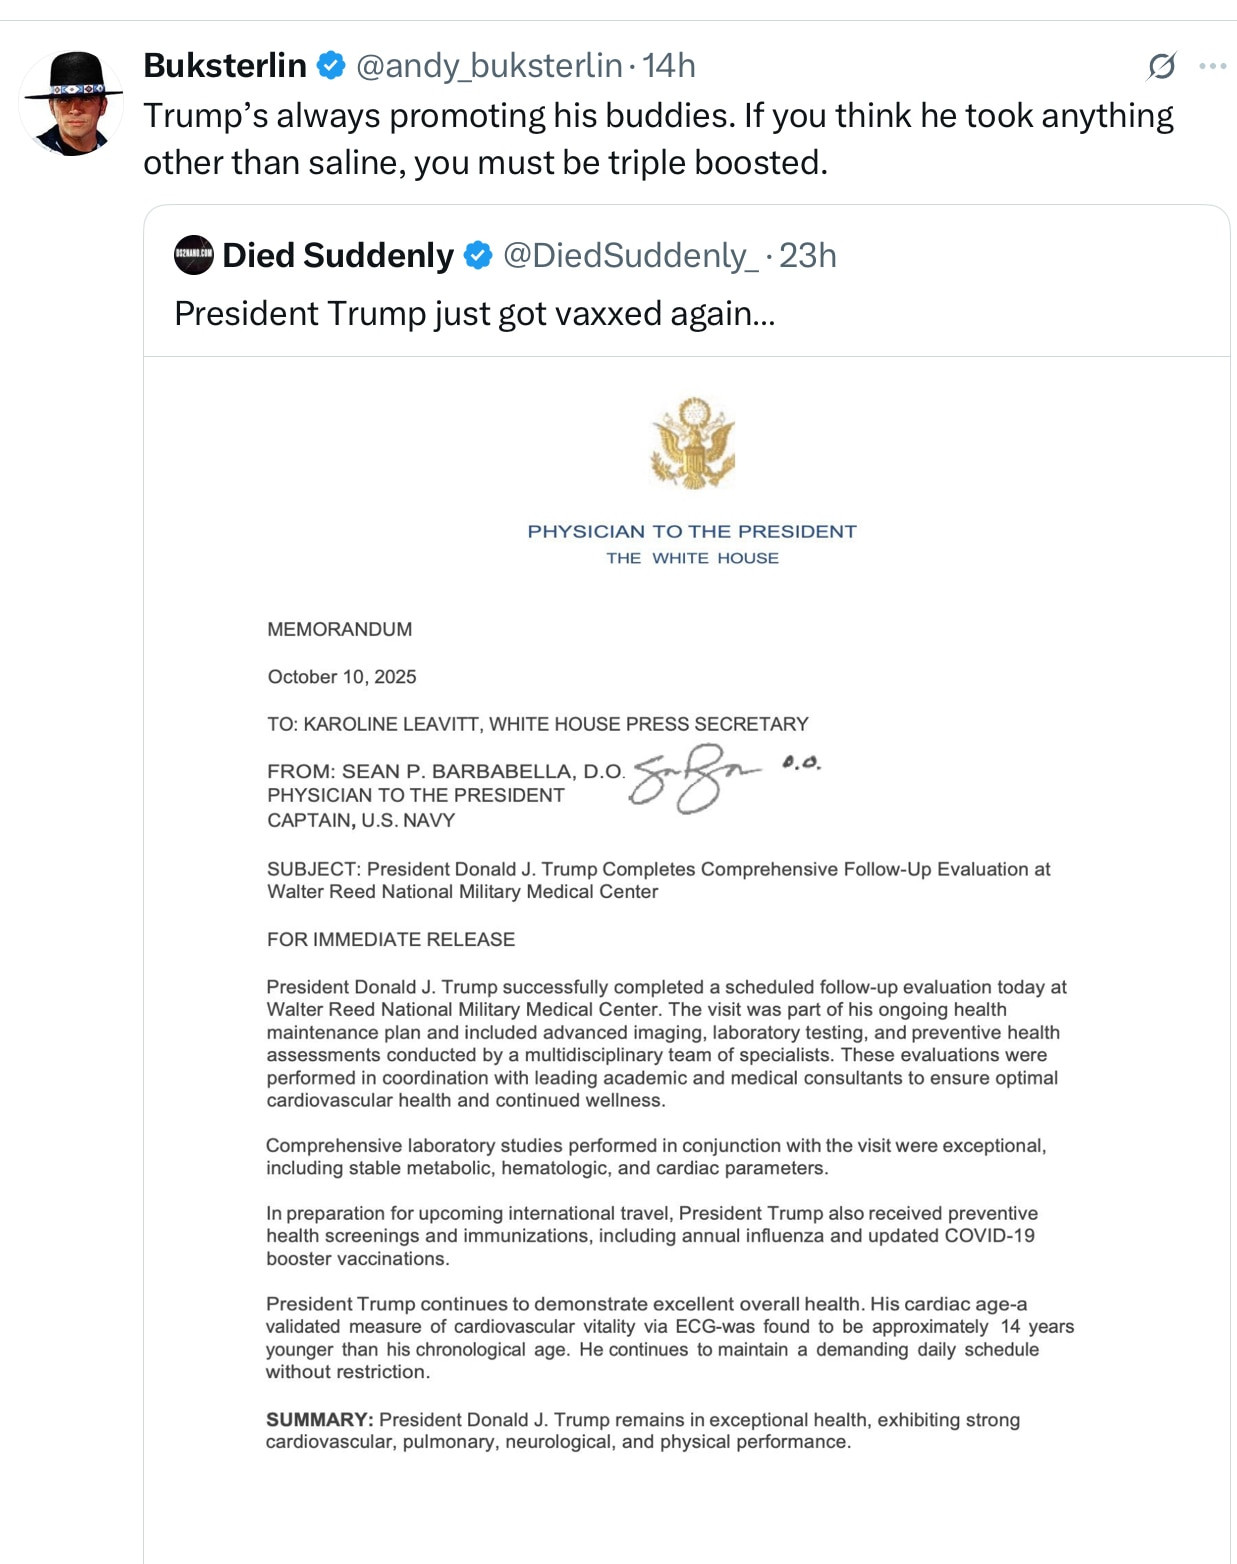Open the 23h quoted tweet timestamp
The image size is (1237, 1564).
pyautogui.click(x=808, y=255)
